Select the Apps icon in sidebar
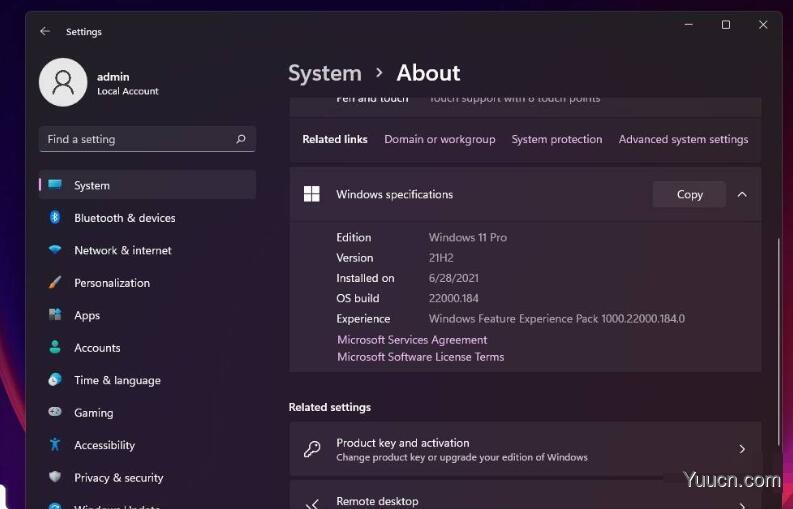 click(x=55, y=315)
